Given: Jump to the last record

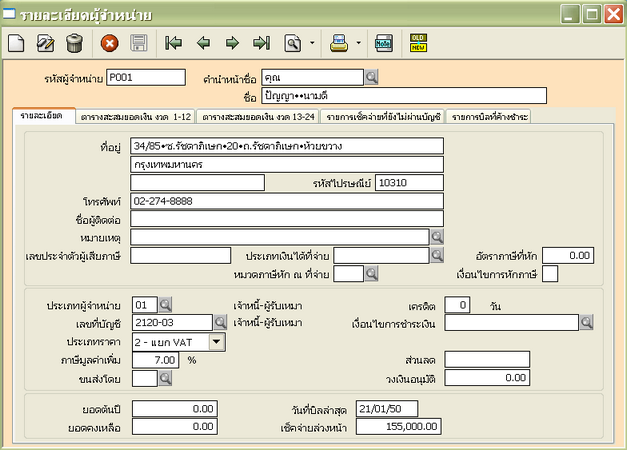Looking at the screenshot, I should point(261,43).
